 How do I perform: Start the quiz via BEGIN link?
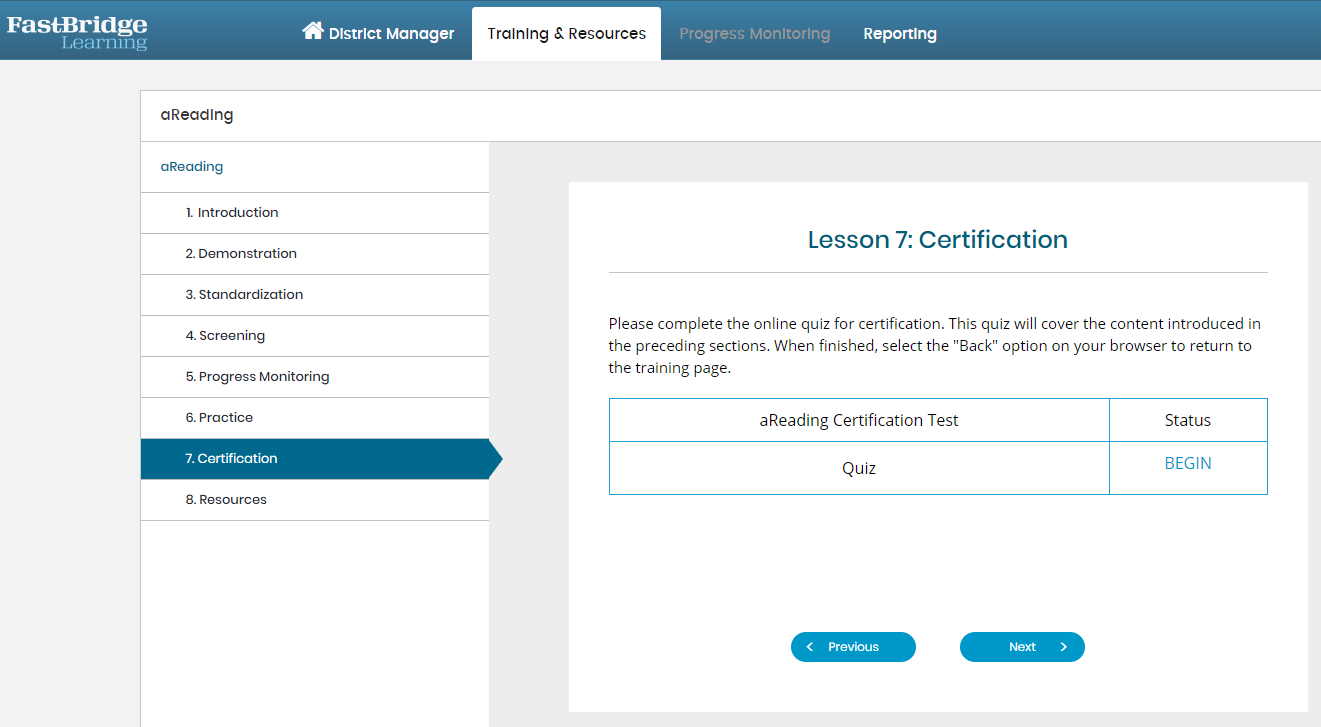[x=1188, y=463]
